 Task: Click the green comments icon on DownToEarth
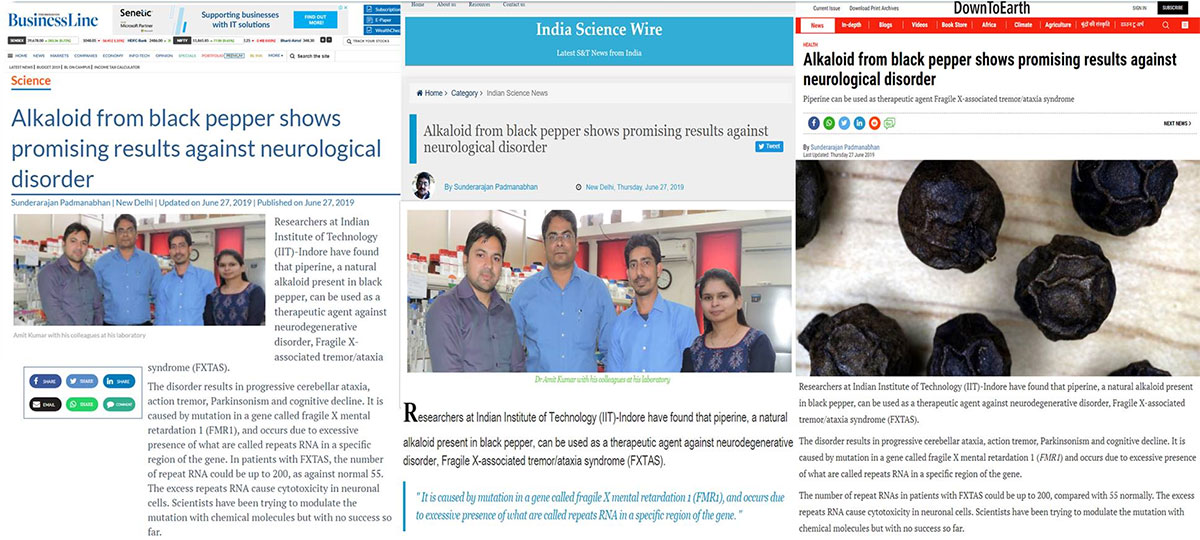(890, 123)
